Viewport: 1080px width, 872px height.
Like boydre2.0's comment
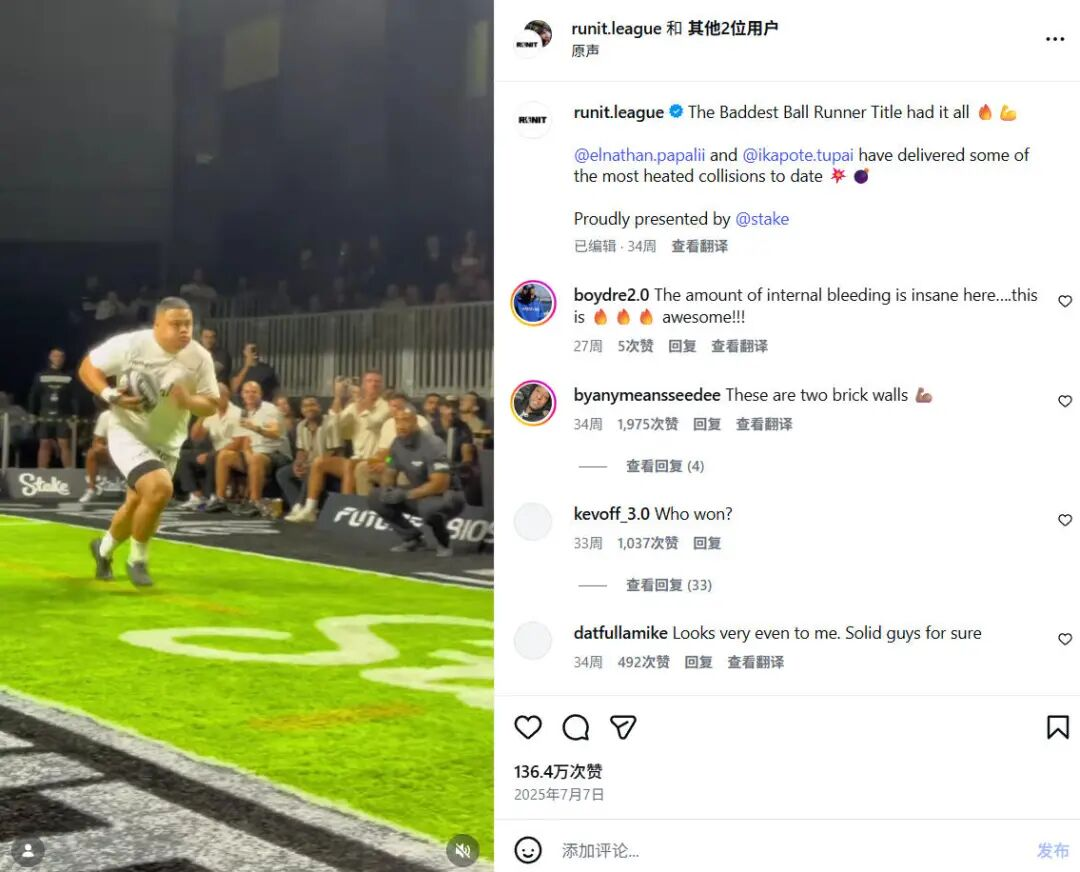1065,301
